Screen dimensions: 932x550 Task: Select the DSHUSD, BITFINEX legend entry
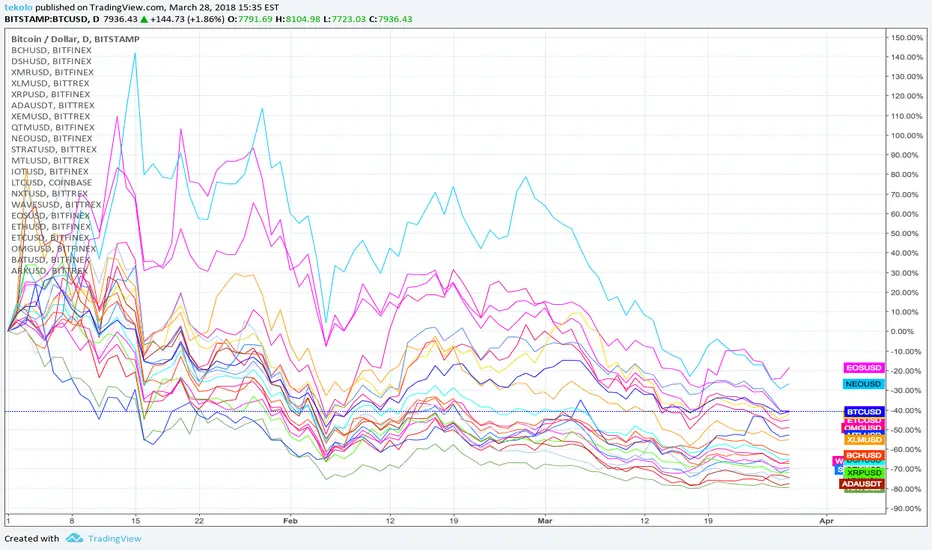[52, 61]
